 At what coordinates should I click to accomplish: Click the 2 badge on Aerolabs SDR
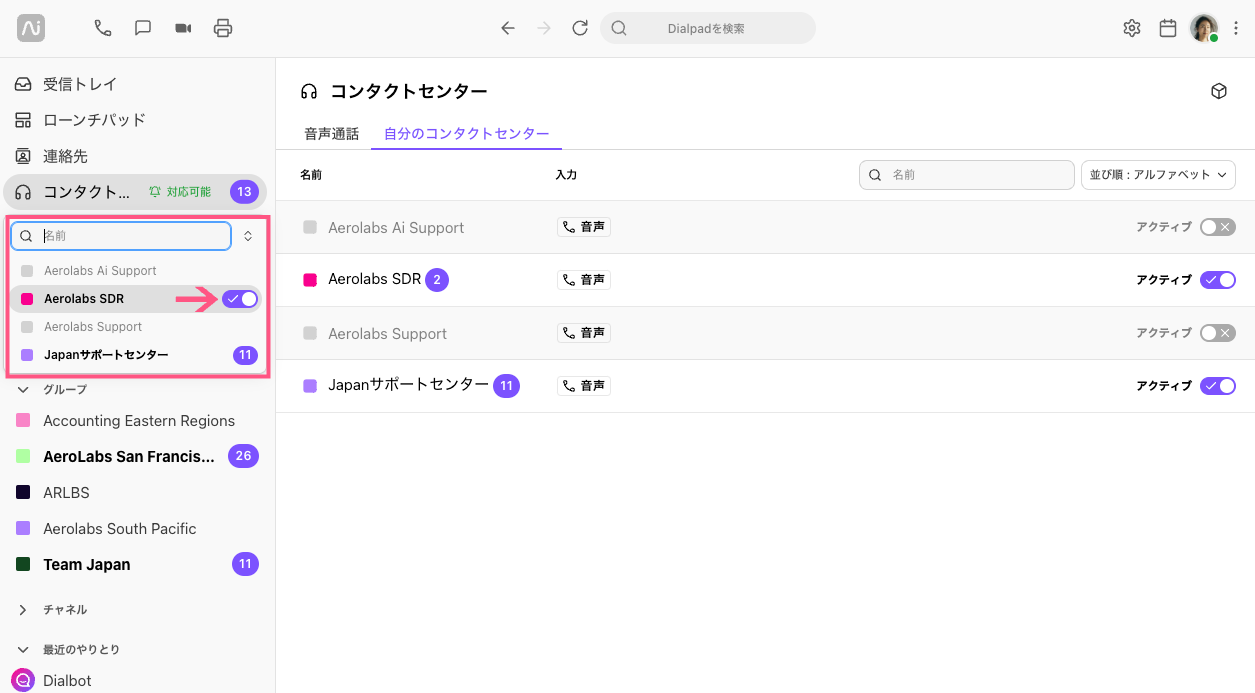tap(437, 280)
